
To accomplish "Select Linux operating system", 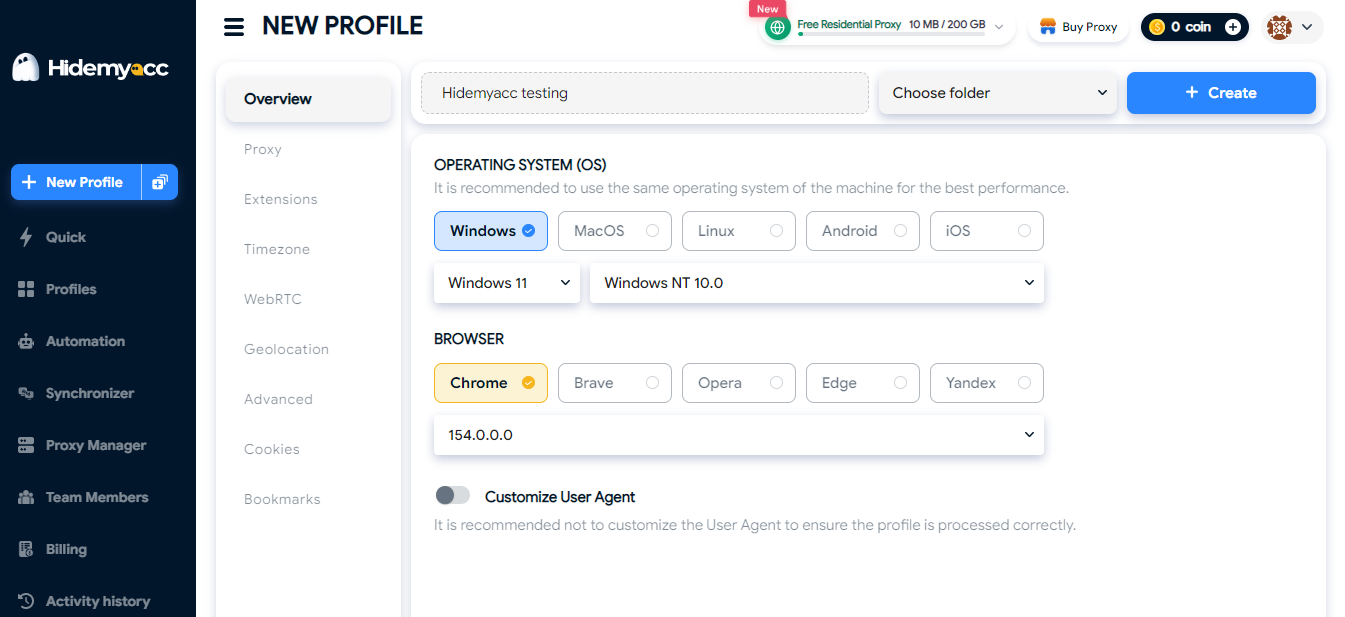I will point(739,231).
